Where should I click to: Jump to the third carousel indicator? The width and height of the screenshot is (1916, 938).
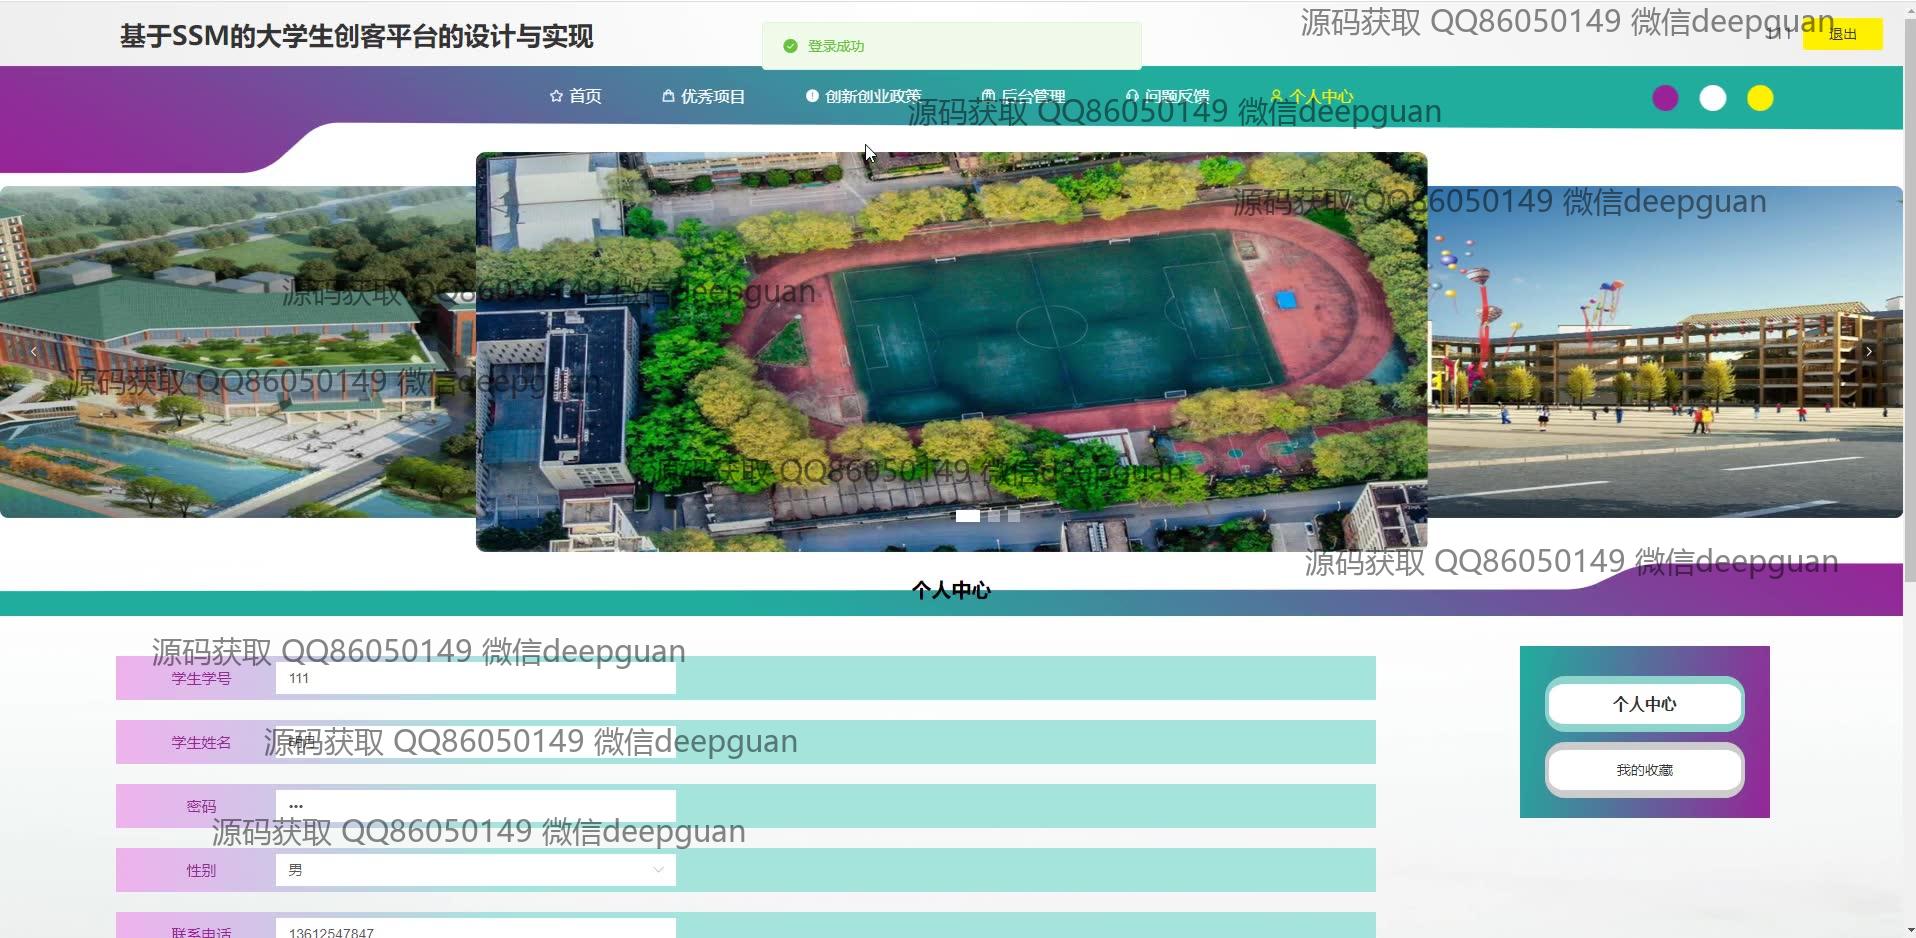1014,516
